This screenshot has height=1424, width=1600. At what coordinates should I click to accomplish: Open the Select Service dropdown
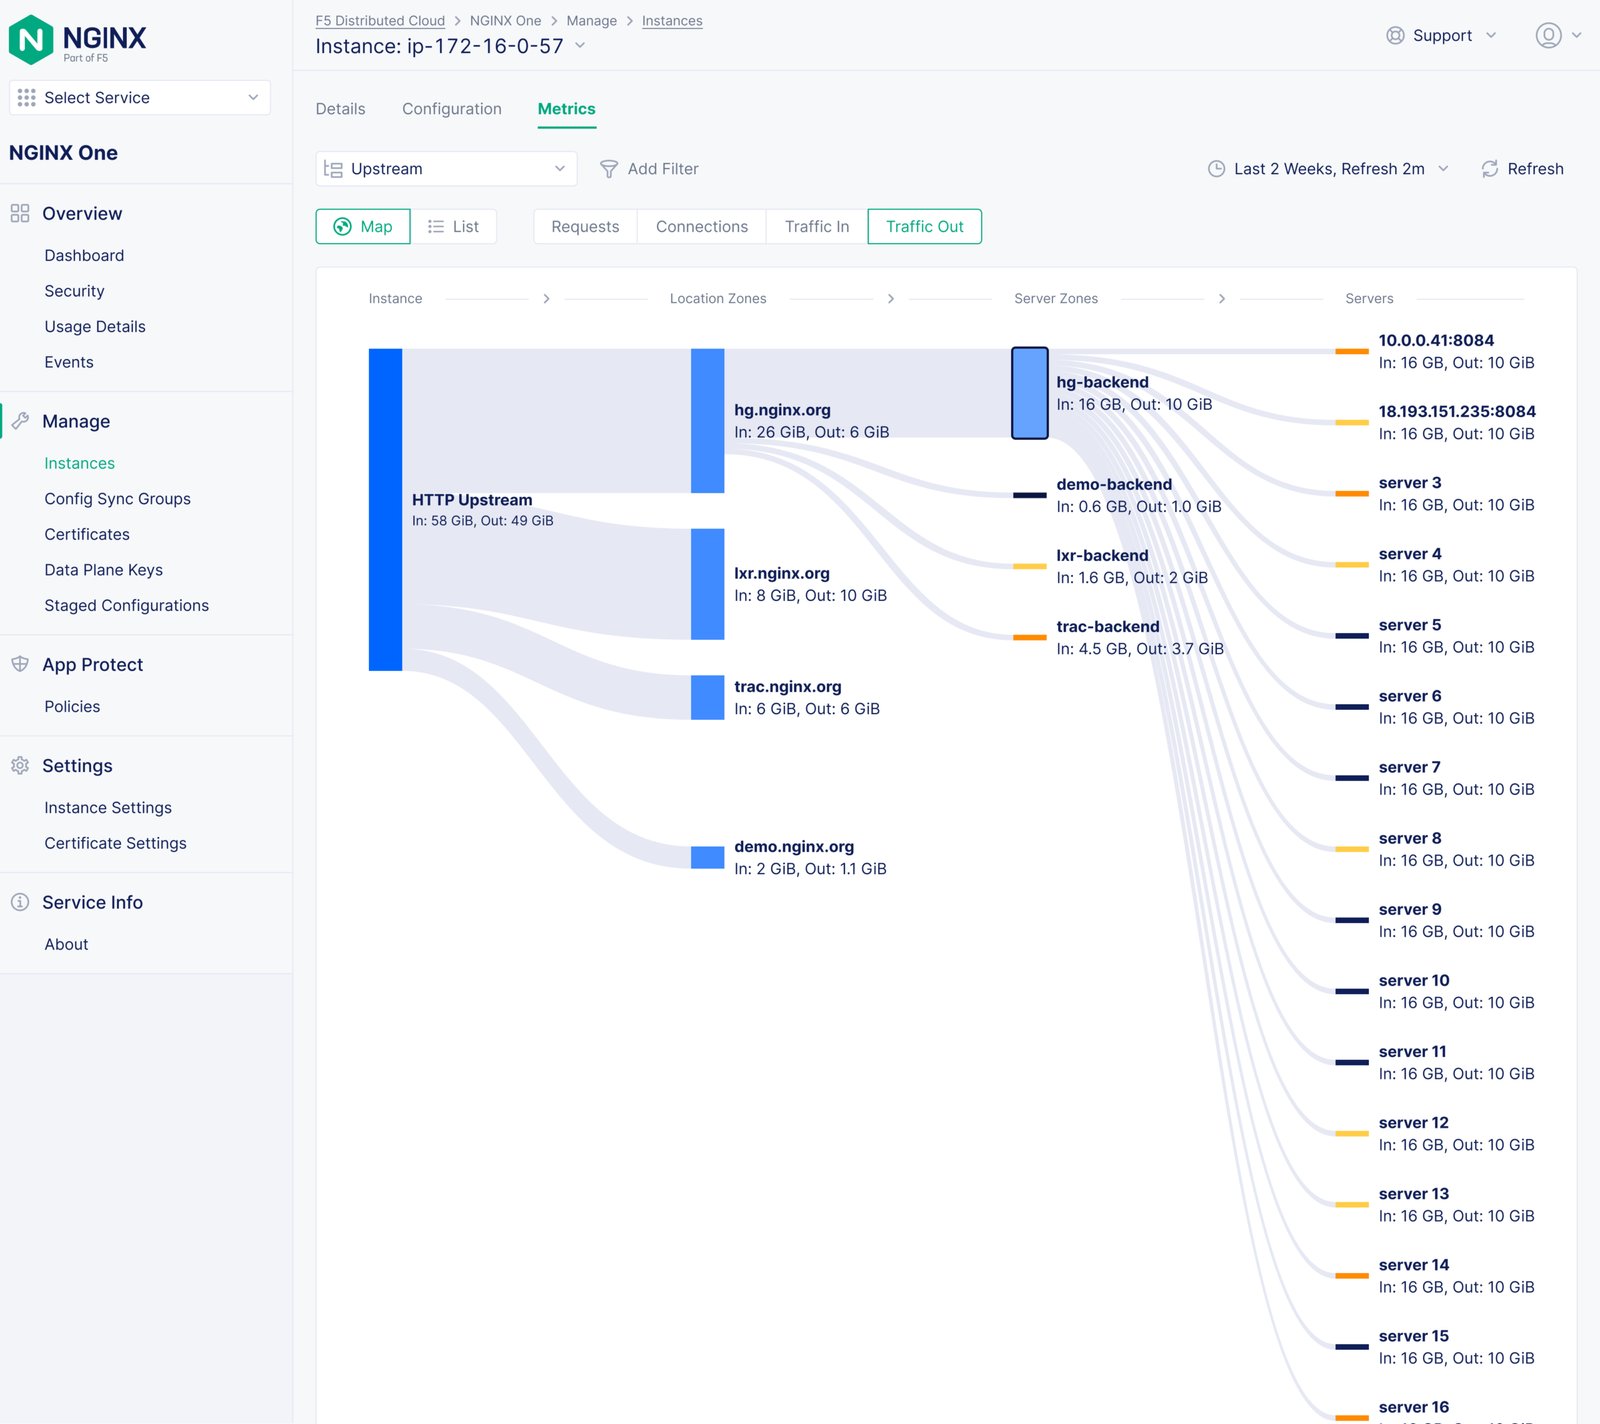[140, 98]
